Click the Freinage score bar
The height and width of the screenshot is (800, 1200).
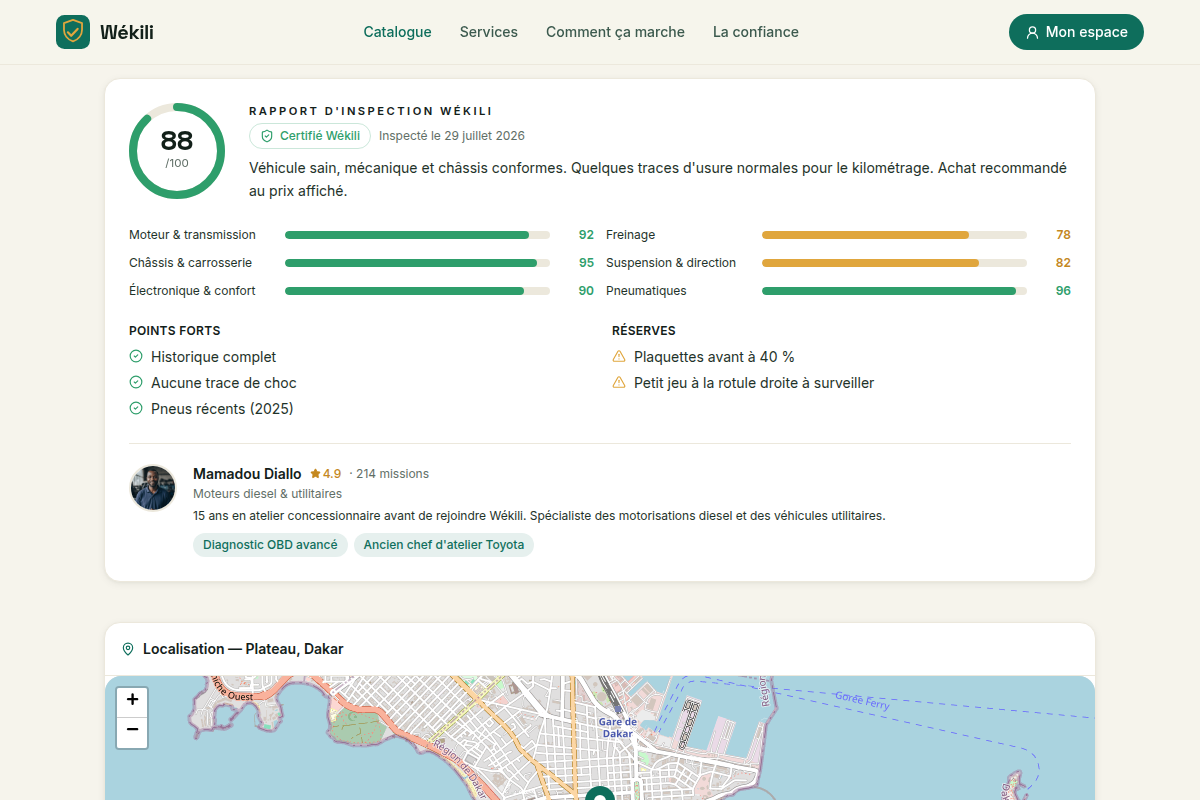point(894,235)
